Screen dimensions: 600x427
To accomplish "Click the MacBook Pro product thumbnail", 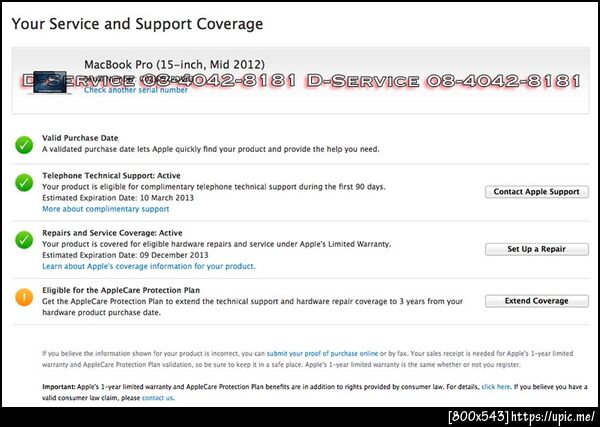I will pyautogui.click(x=50, y=82).
